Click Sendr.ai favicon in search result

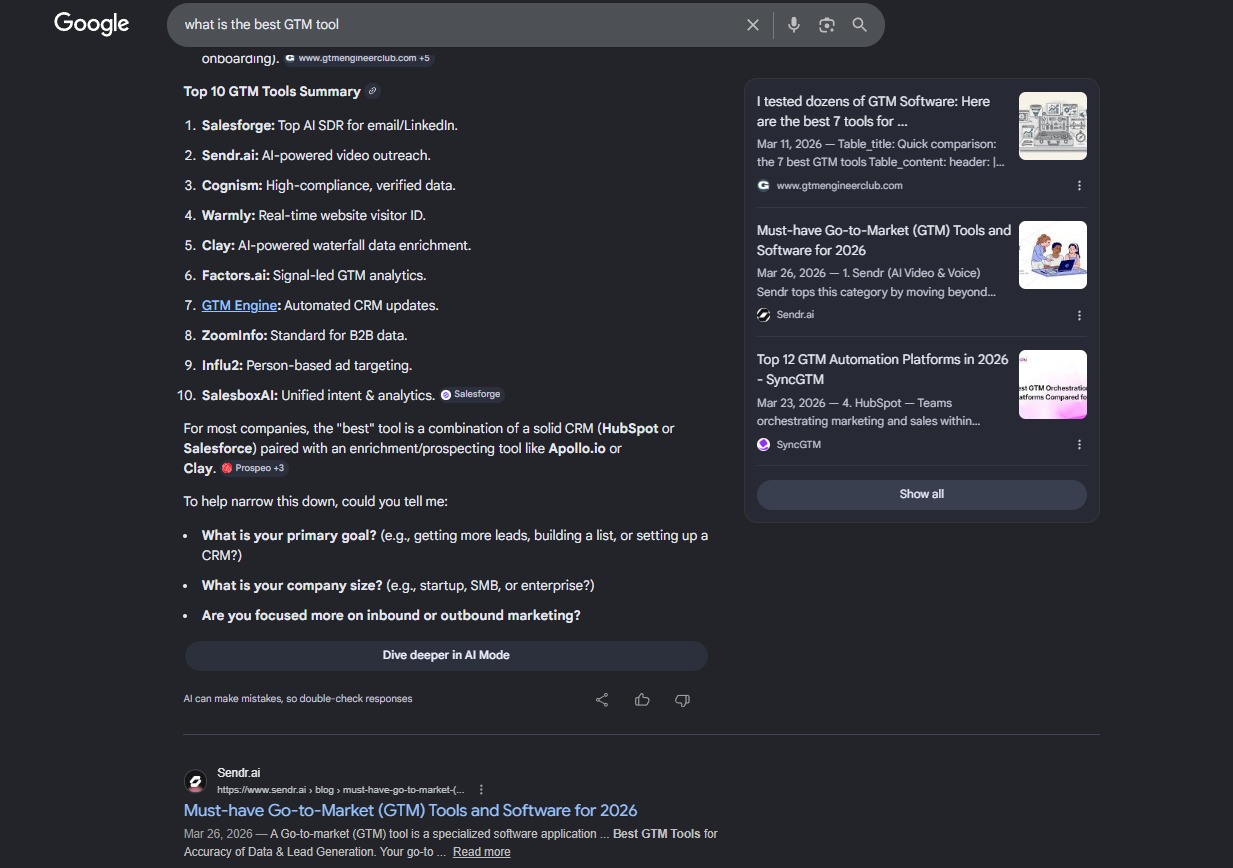click(x=197, y=781)
